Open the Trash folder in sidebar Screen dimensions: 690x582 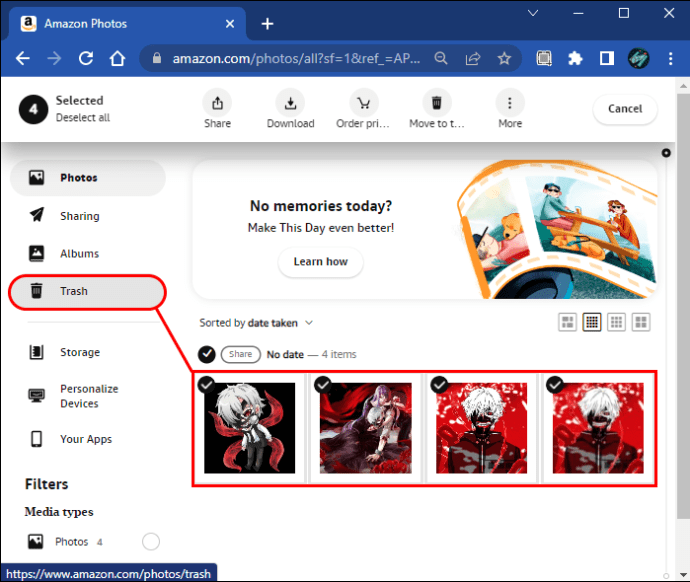(x=87, y=291)
